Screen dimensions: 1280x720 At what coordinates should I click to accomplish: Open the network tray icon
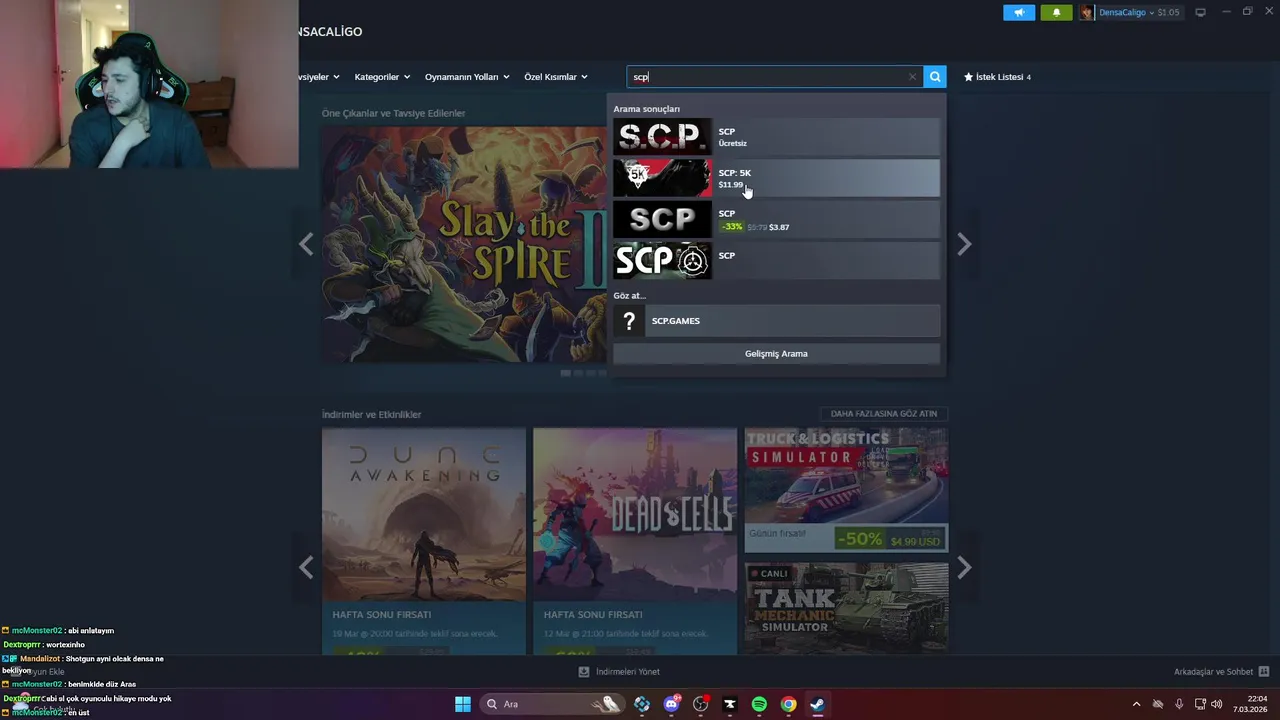1200,704
